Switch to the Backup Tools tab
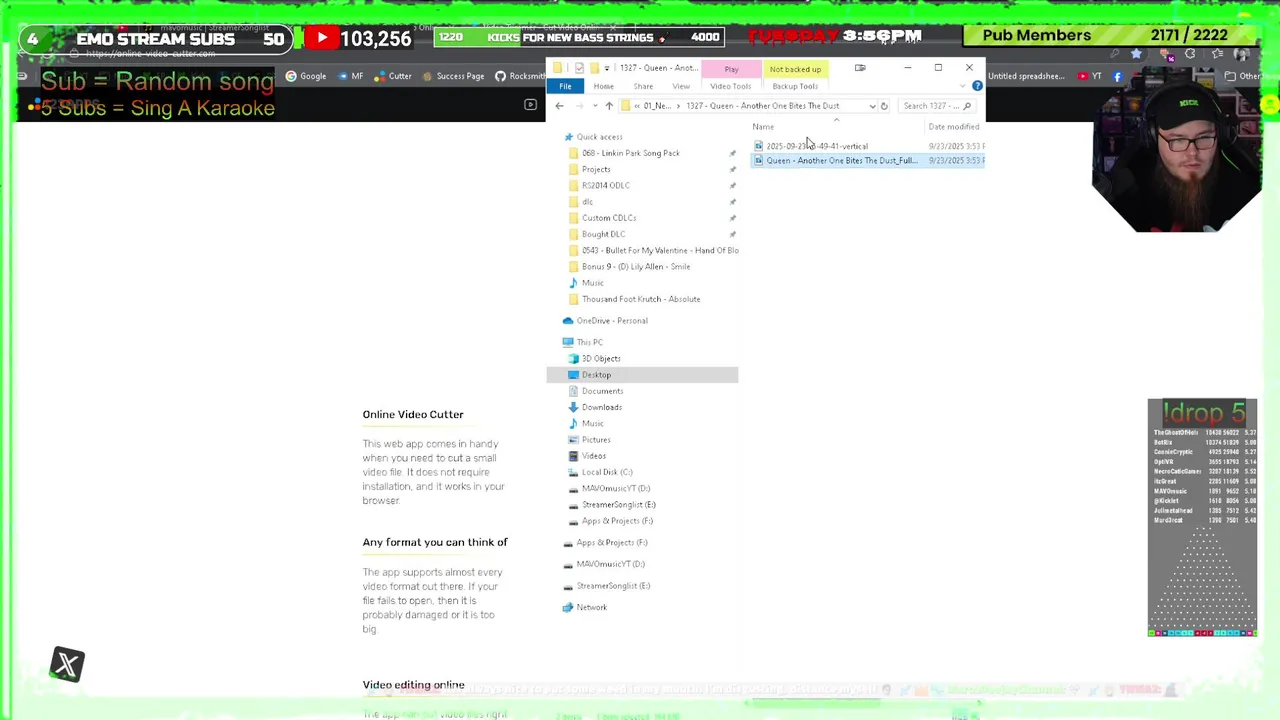This screenshot has width=1280, height=720. pos(795,86)
